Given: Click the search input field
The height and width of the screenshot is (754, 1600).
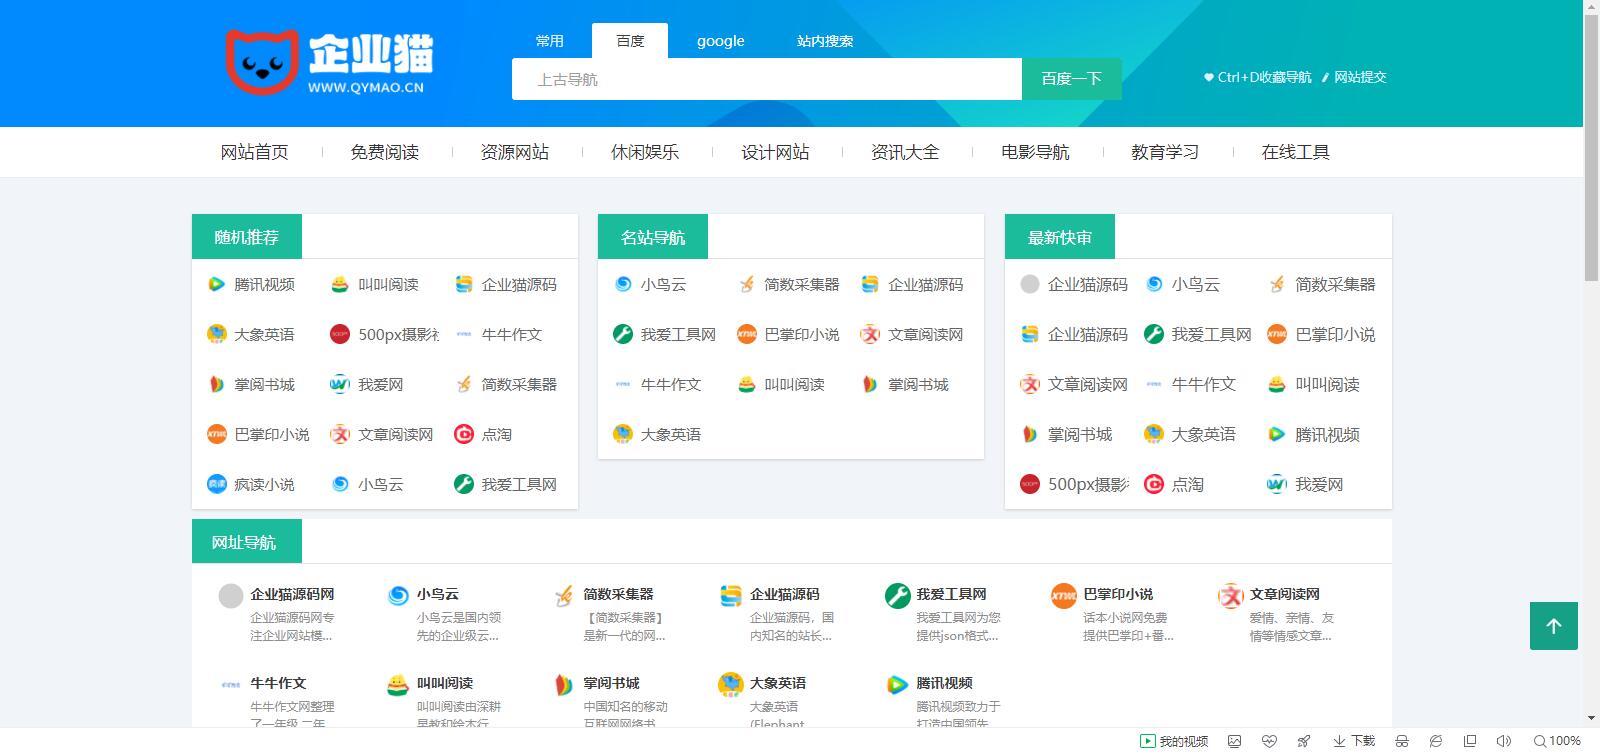Looking at the screenshot, I should 766,79.
